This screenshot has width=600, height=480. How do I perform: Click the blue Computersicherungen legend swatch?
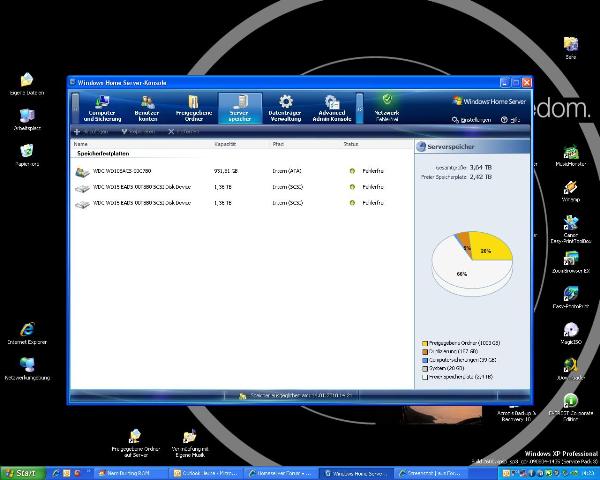[424, 360]
